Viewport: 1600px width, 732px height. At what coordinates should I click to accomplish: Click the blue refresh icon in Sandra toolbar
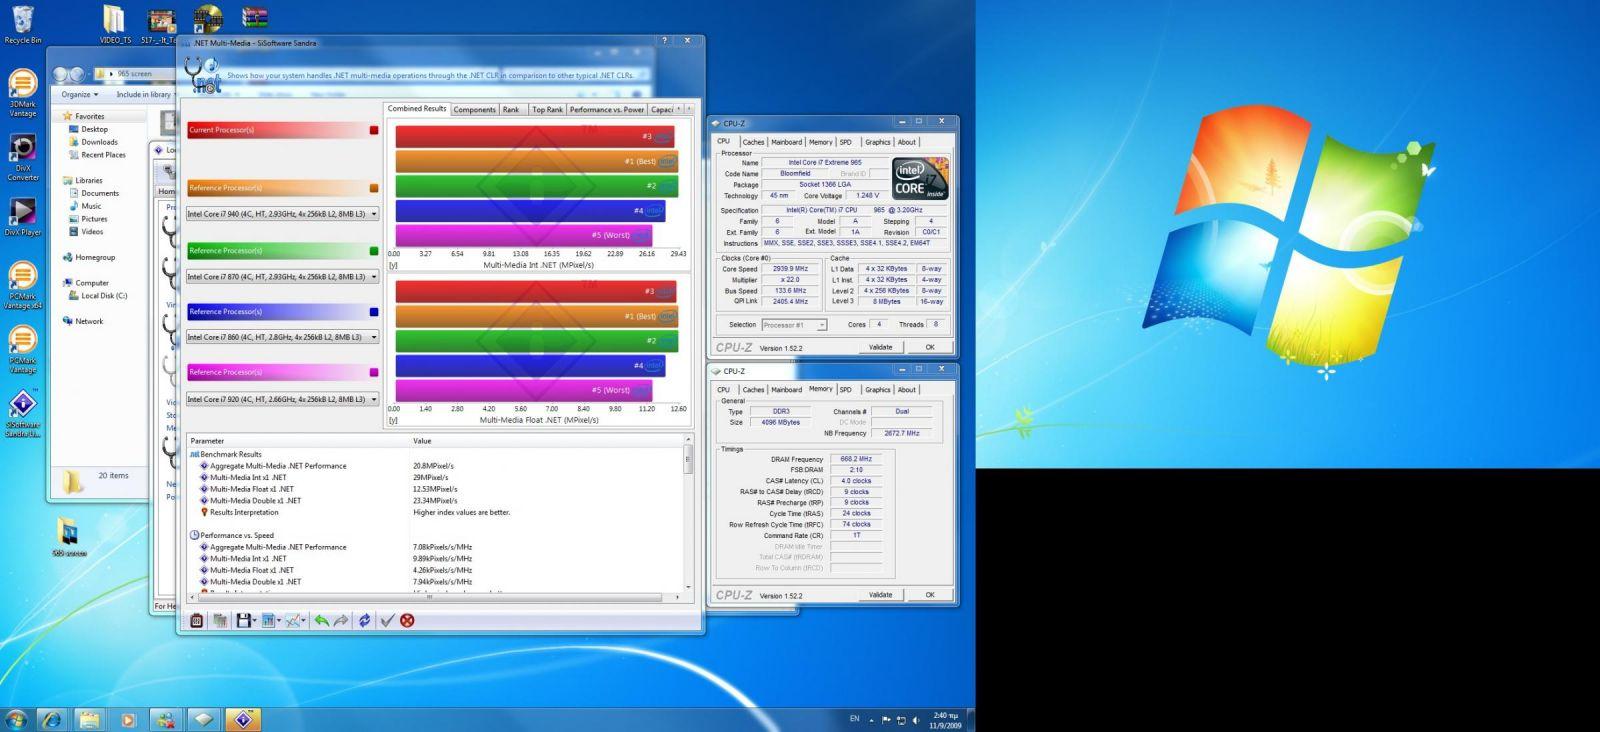[364, 621]
